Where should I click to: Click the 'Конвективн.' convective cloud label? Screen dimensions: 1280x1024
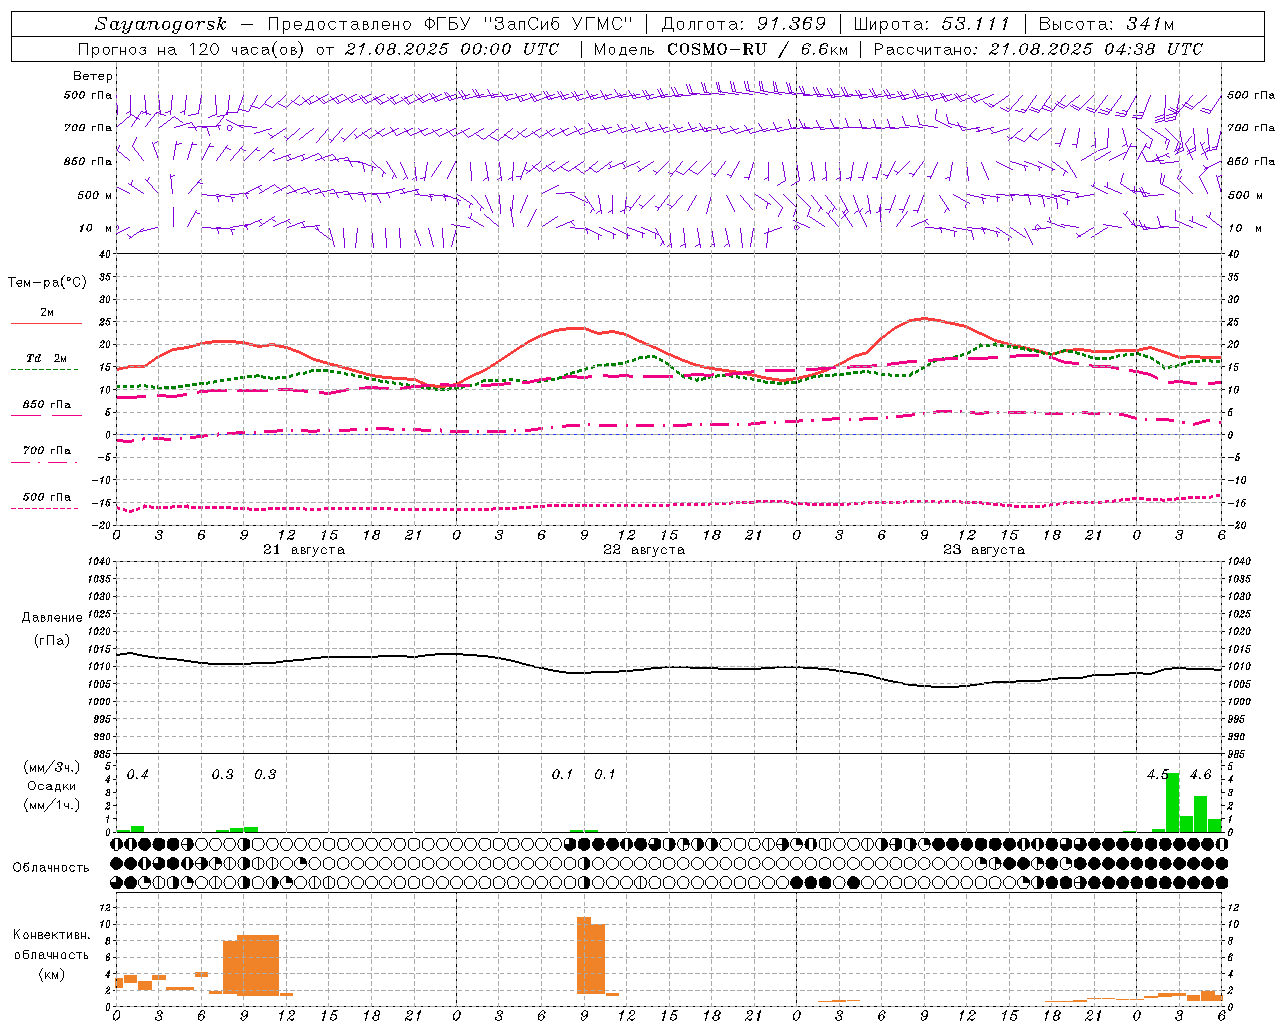pos(52,935)
